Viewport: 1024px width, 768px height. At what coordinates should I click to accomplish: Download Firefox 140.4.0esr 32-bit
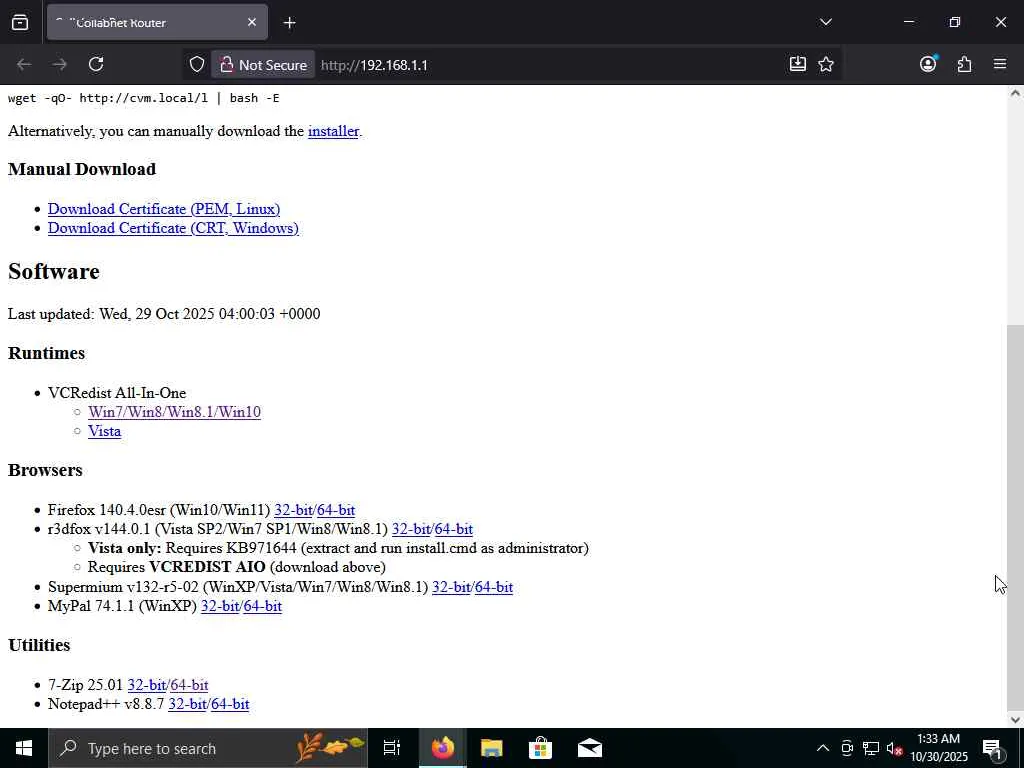(x=293, y=510)
